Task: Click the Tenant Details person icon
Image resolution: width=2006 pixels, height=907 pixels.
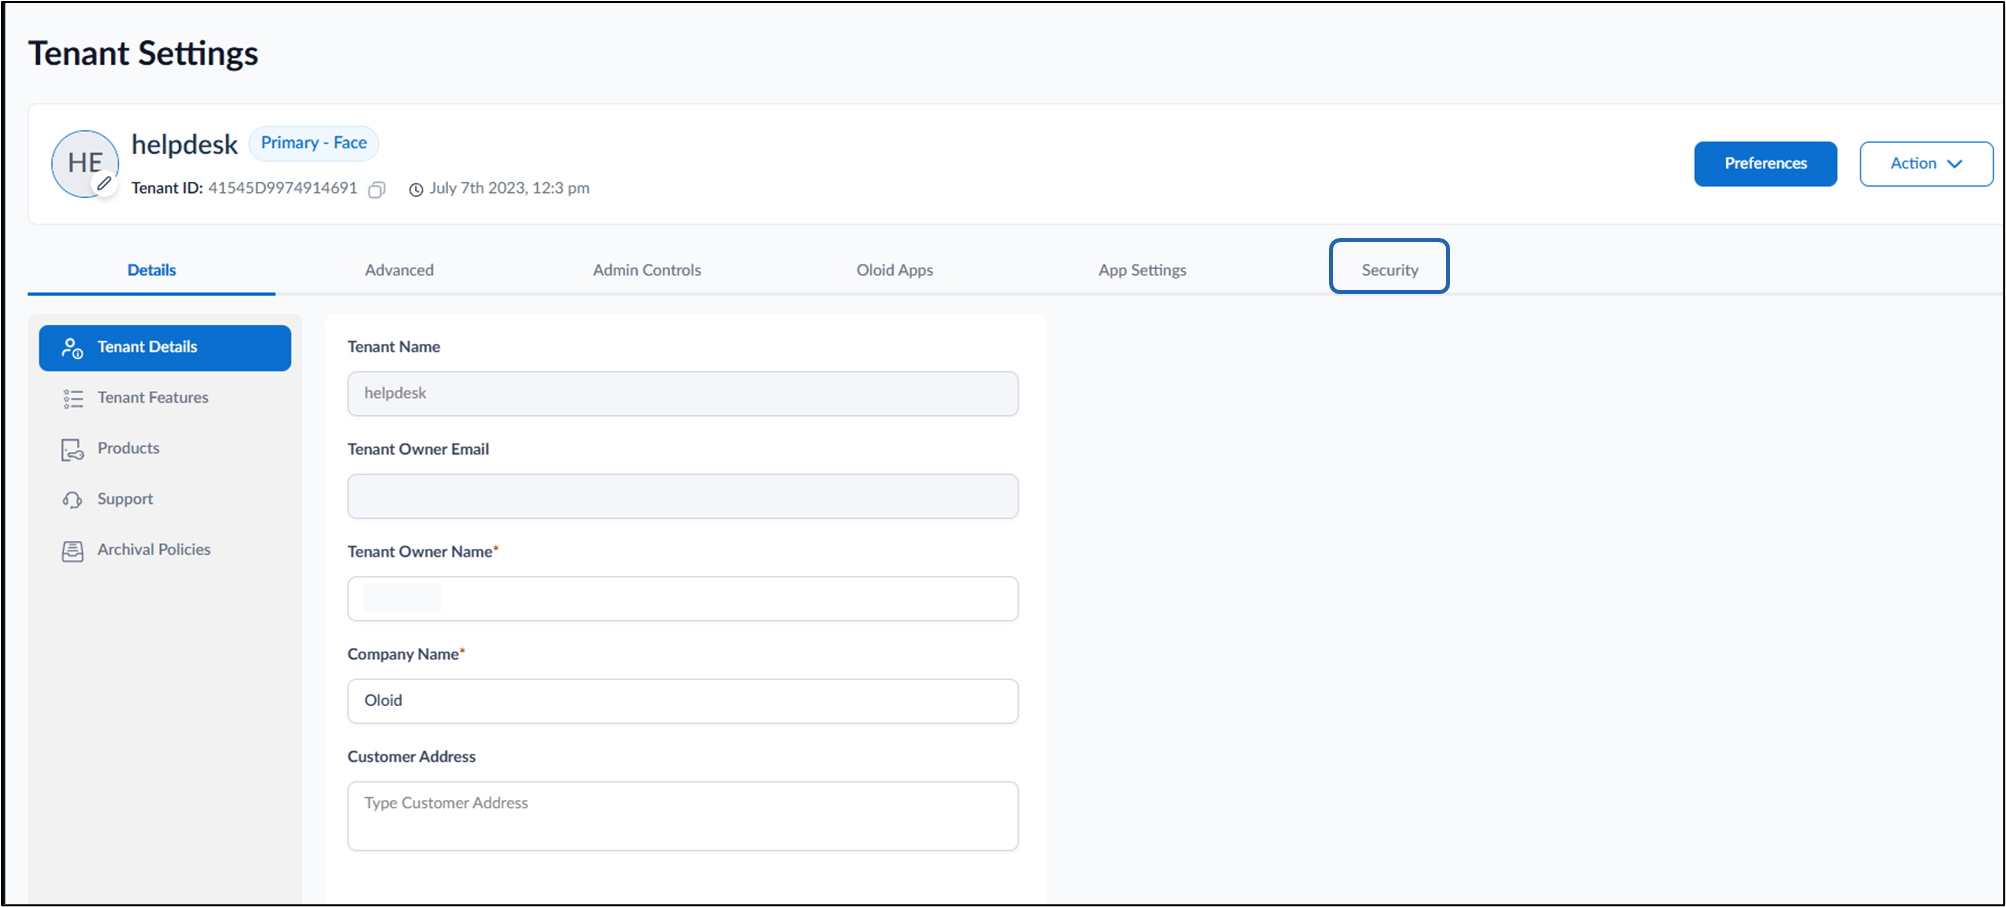Action: (72, 348)
